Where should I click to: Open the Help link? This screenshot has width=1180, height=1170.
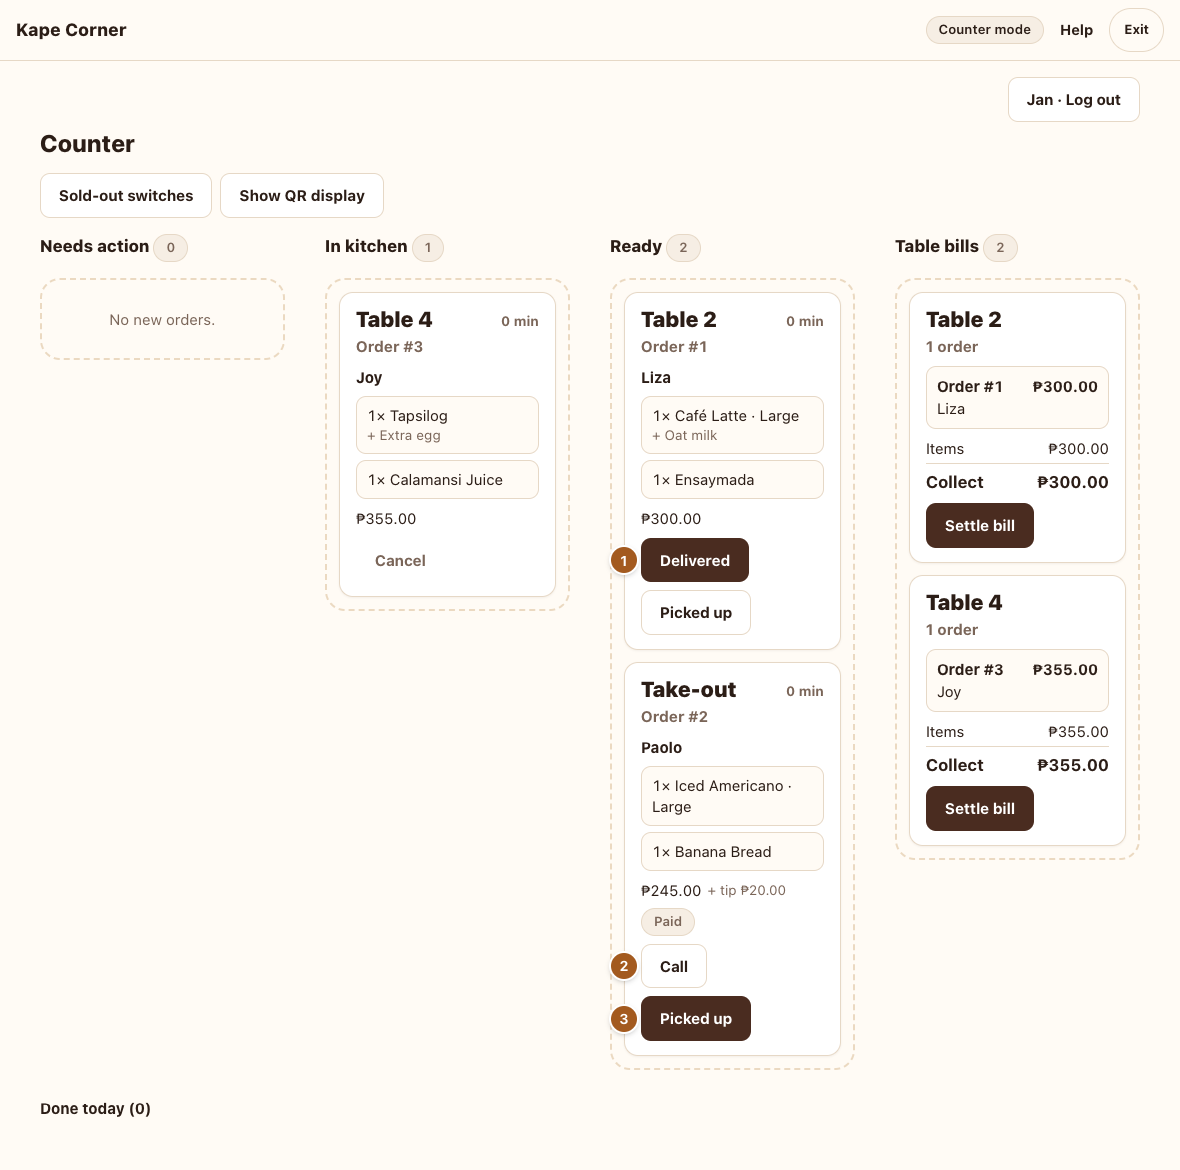1076,30
